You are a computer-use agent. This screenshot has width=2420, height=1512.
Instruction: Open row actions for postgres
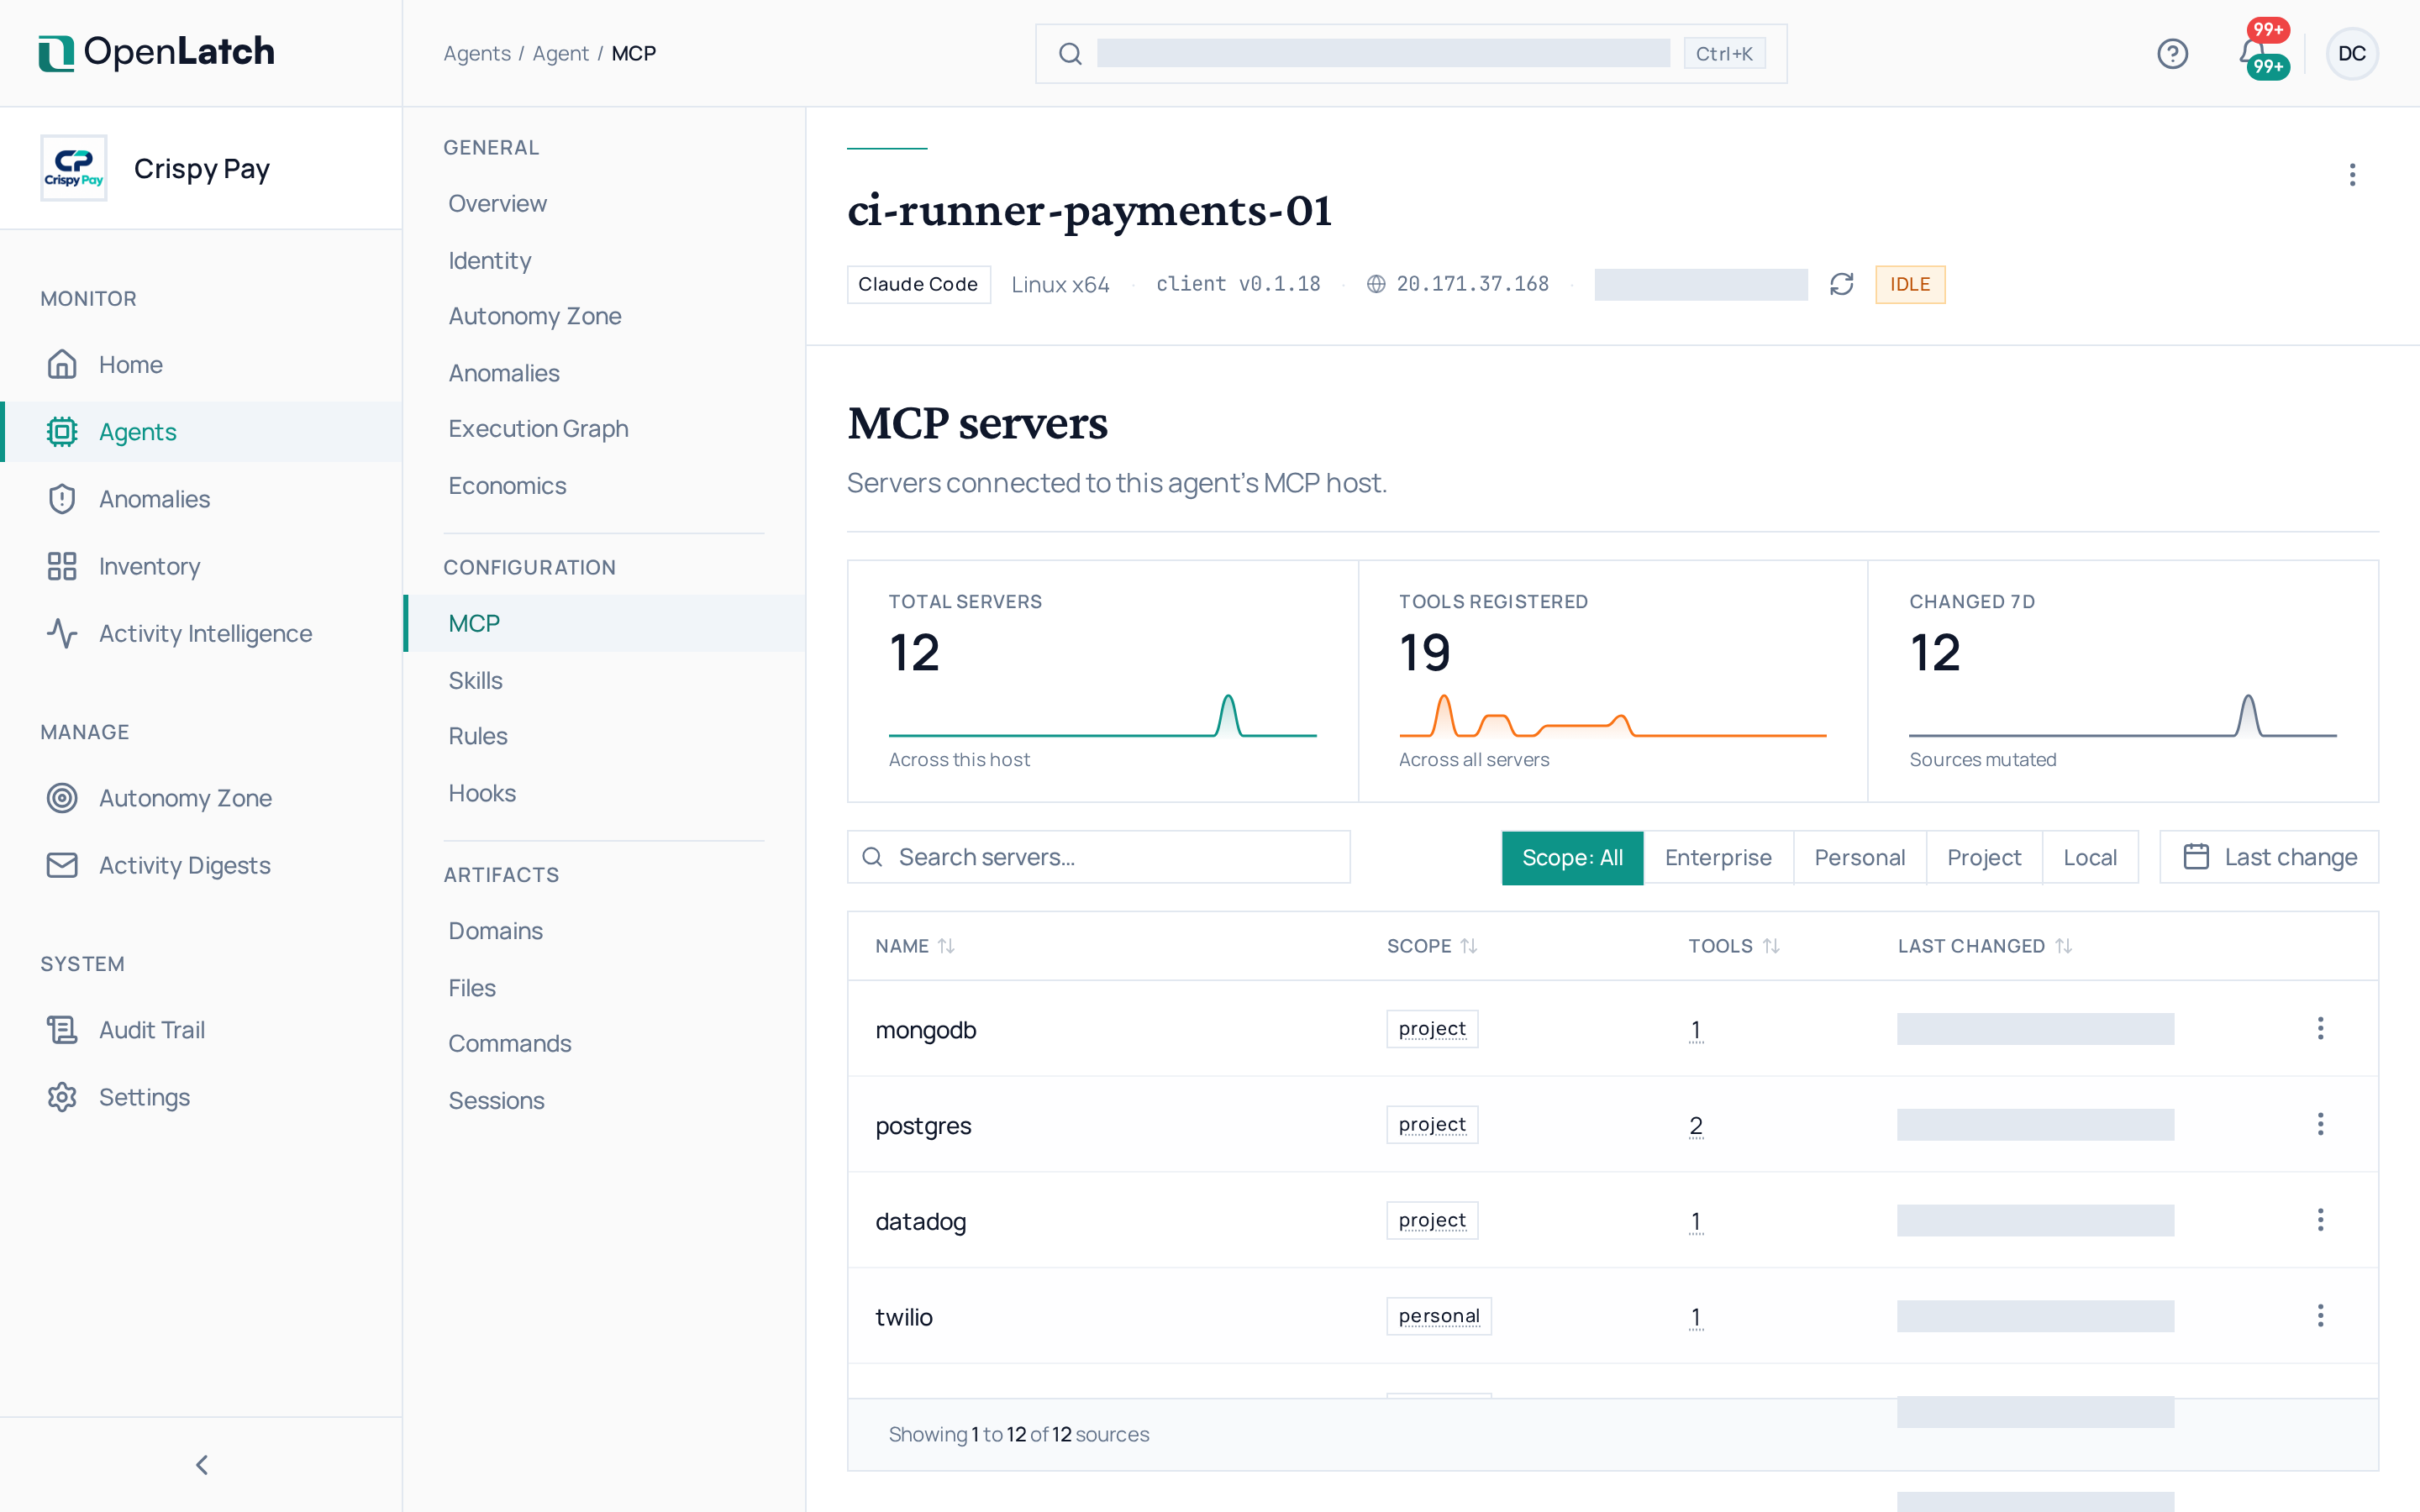(x=2320, y=1124)
